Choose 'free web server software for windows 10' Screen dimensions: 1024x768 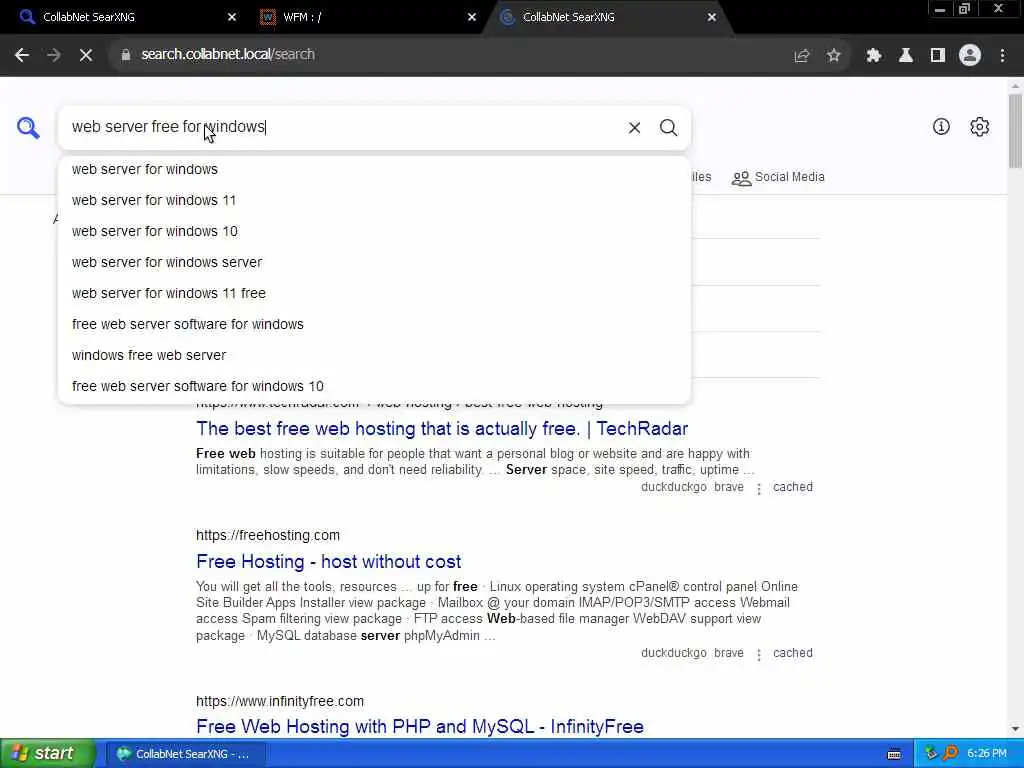374,387
